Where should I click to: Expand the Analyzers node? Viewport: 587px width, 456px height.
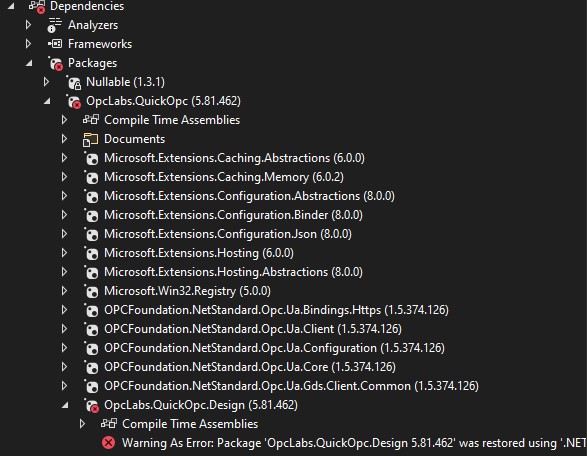(x=28, y=25)
